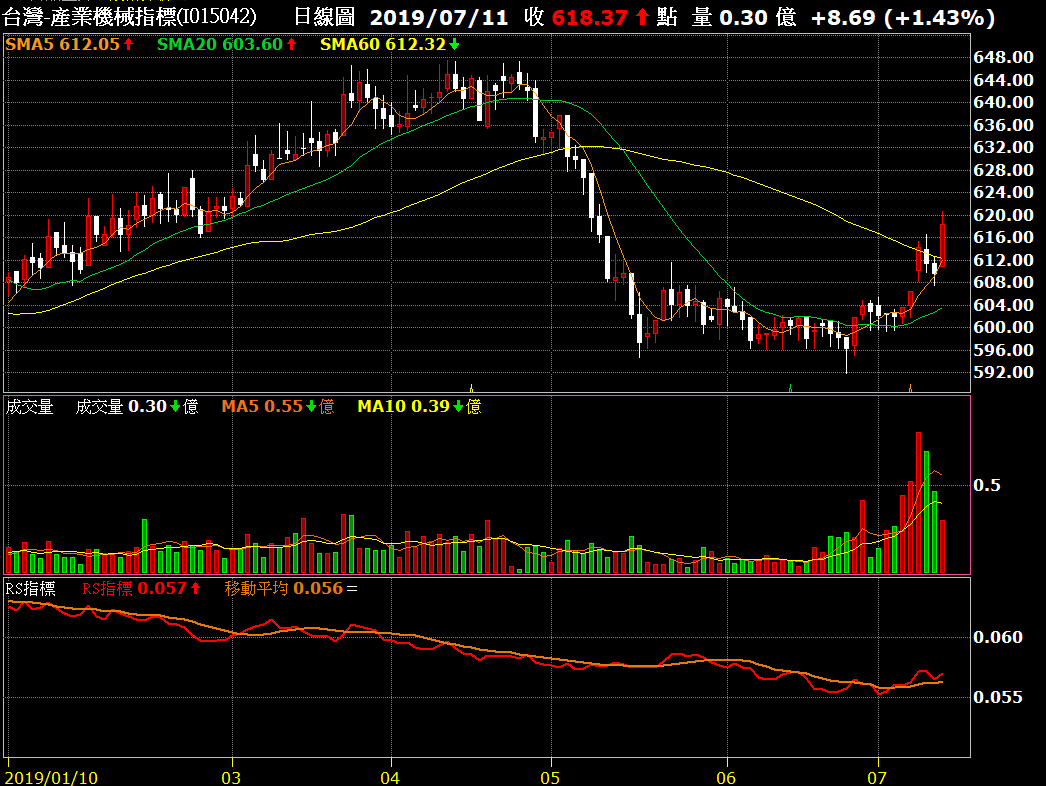Viewport: 1046px width, 786px height.
Task: Click the red up arrow next to 618.37
Action: click(x=642, y=17)
